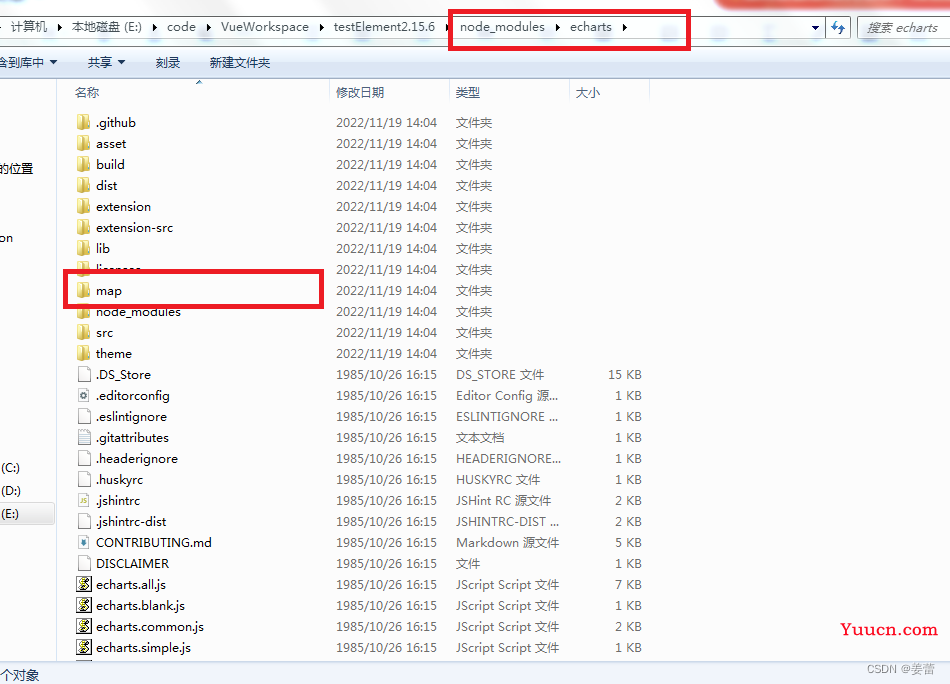Go to the VueWorkspace breadcrumb
Screen dimensions: 950x684
click(265, 27)
